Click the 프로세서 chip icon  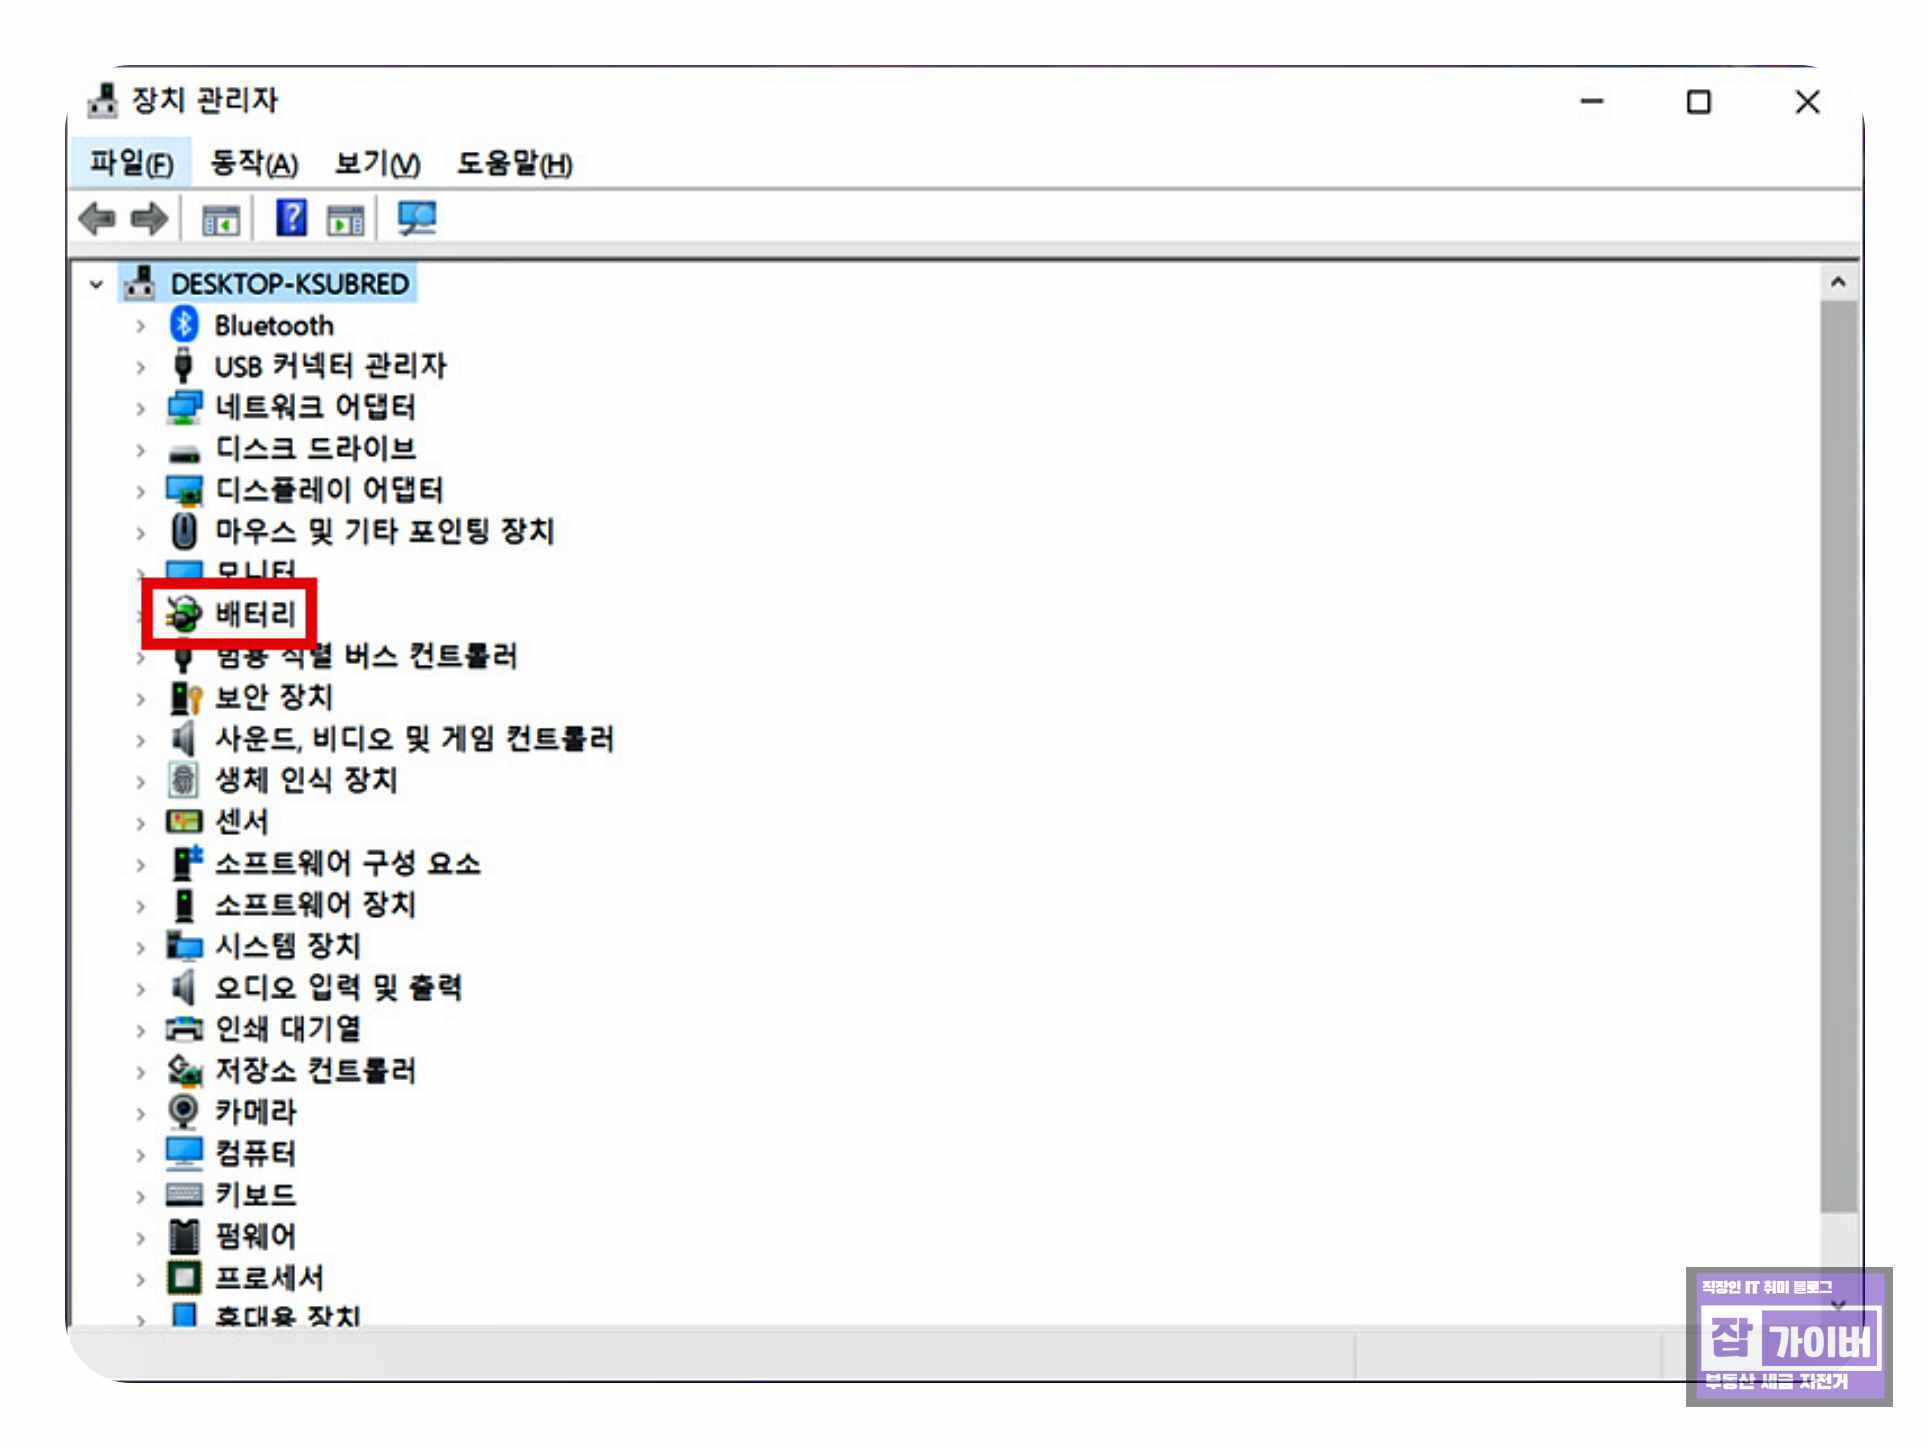tap(184, 1277)
